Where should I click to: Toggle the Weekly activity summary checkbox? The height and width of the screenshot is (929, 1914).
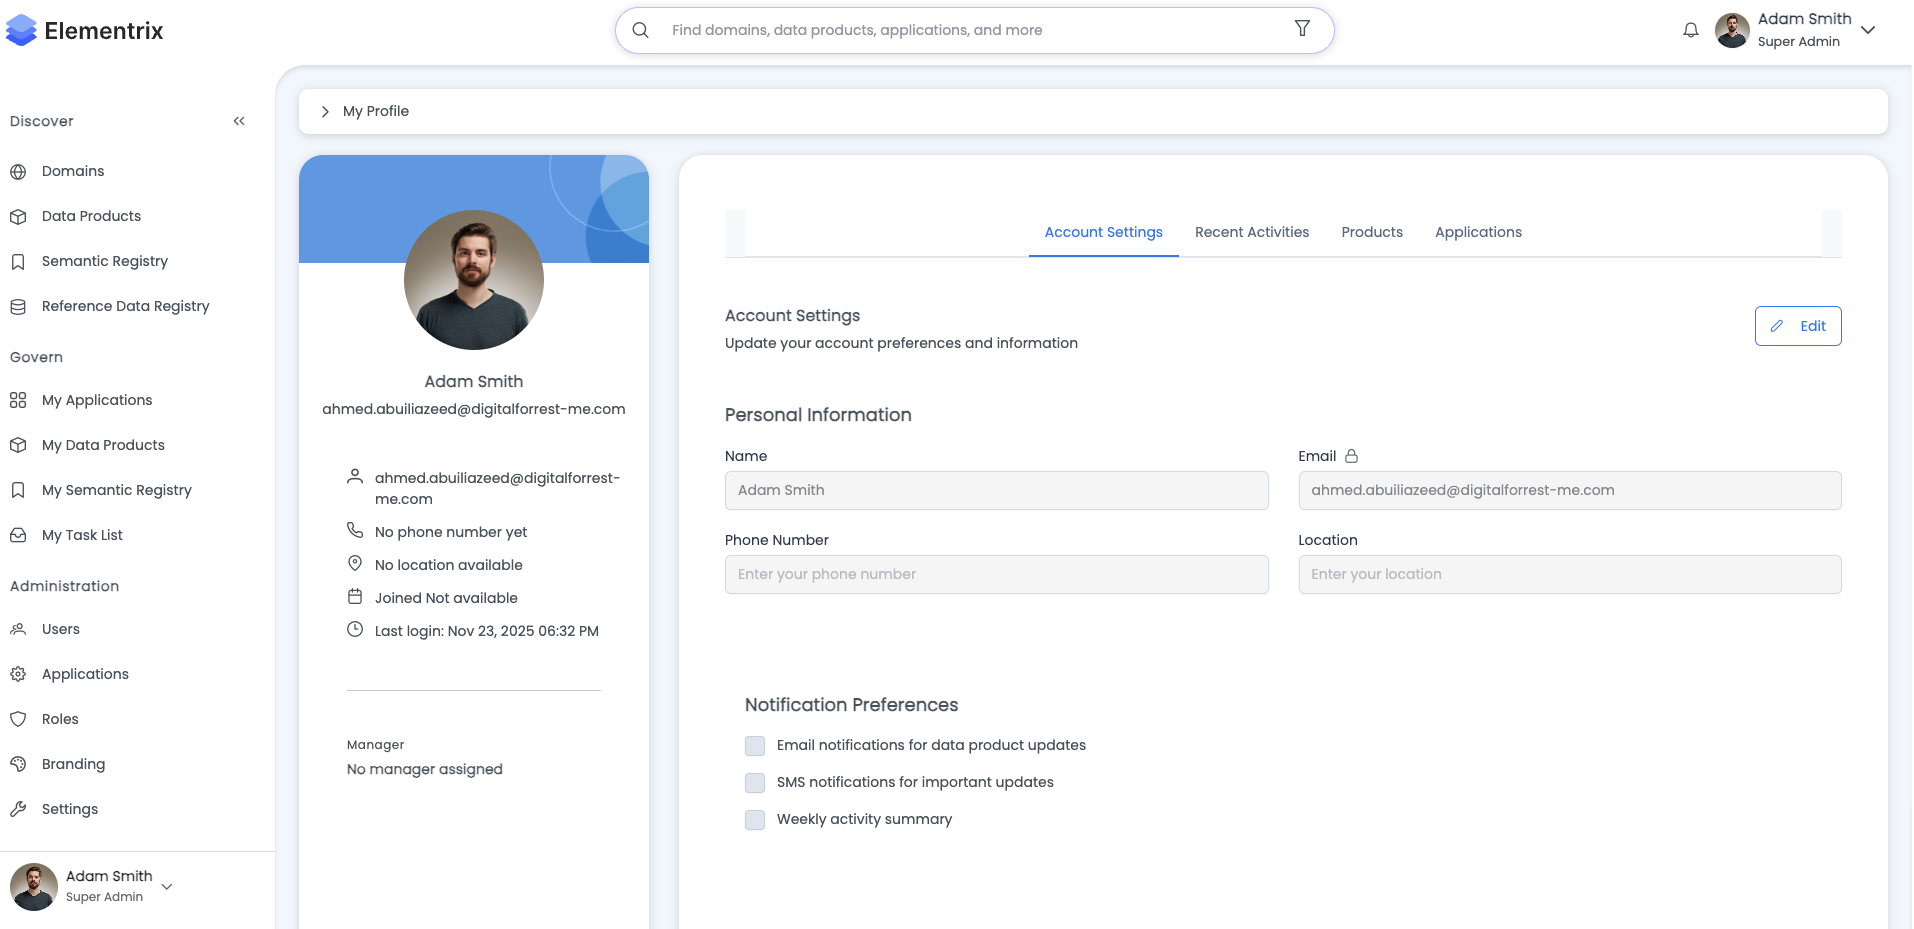coord(755,820)
